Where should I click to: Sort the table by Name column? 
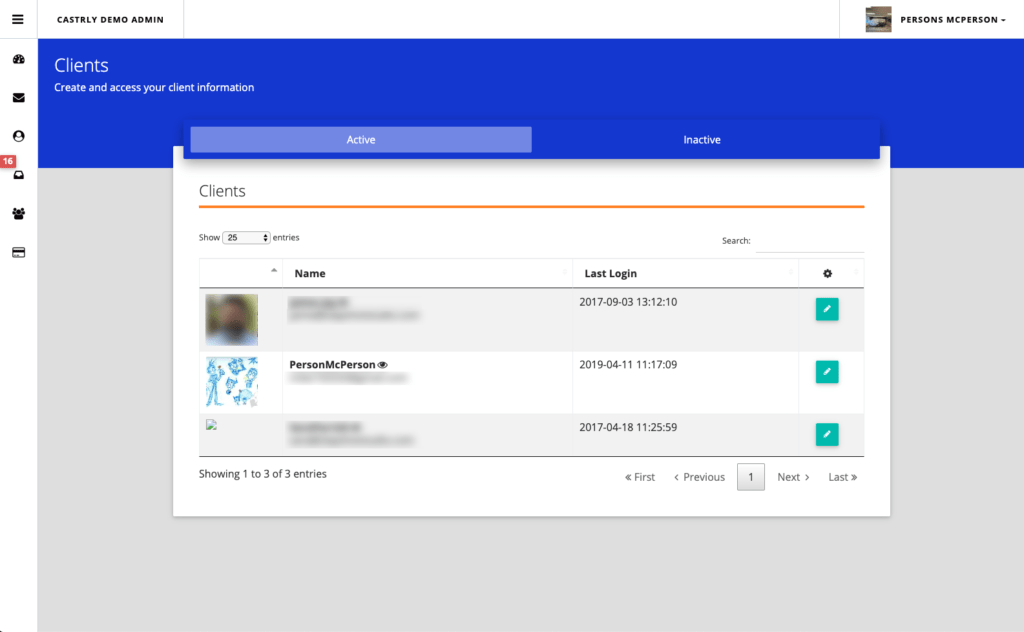[x=428, y=274]
